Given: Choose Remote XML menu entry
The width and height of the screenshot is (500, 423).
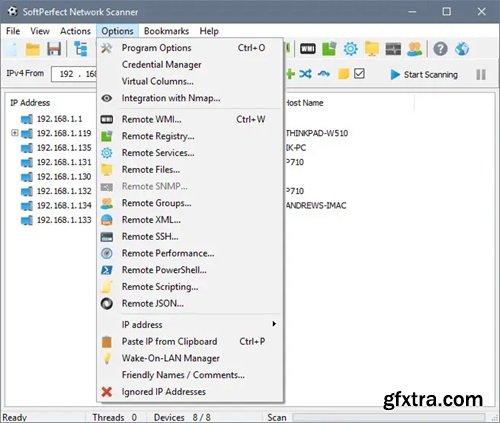Looking at the screenshot, I should click(190, 220).
